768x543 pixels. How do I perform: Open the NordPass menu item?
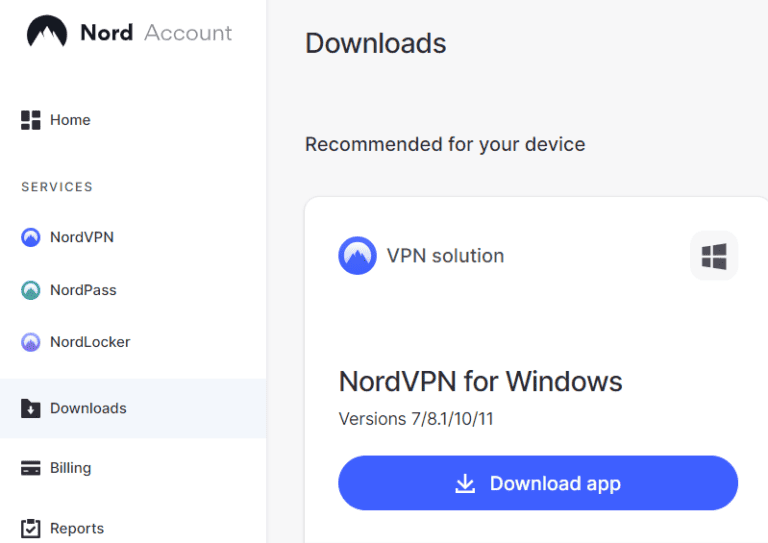click(x=83, y=290)
